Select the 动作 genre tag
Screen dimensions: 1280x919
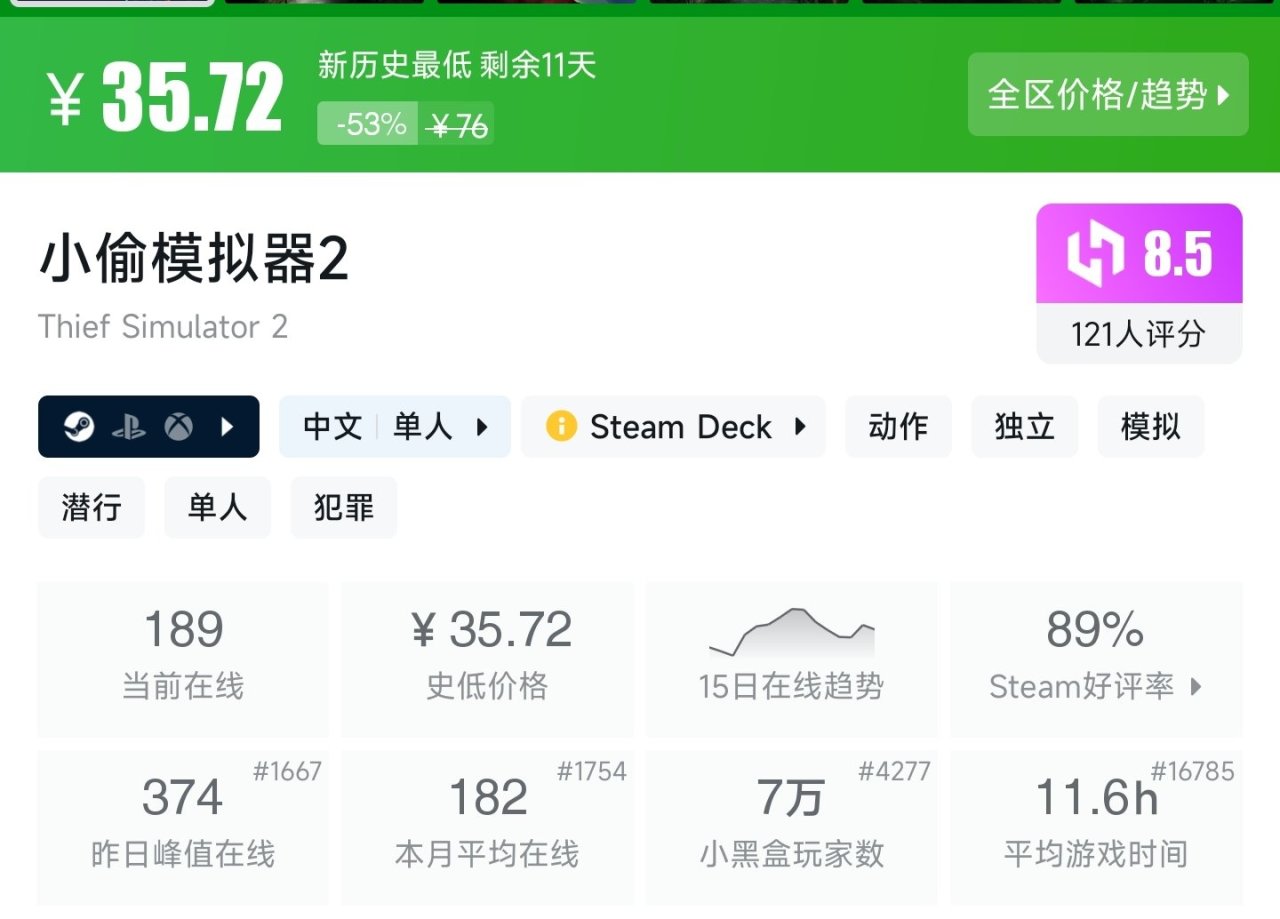[898, 427]
